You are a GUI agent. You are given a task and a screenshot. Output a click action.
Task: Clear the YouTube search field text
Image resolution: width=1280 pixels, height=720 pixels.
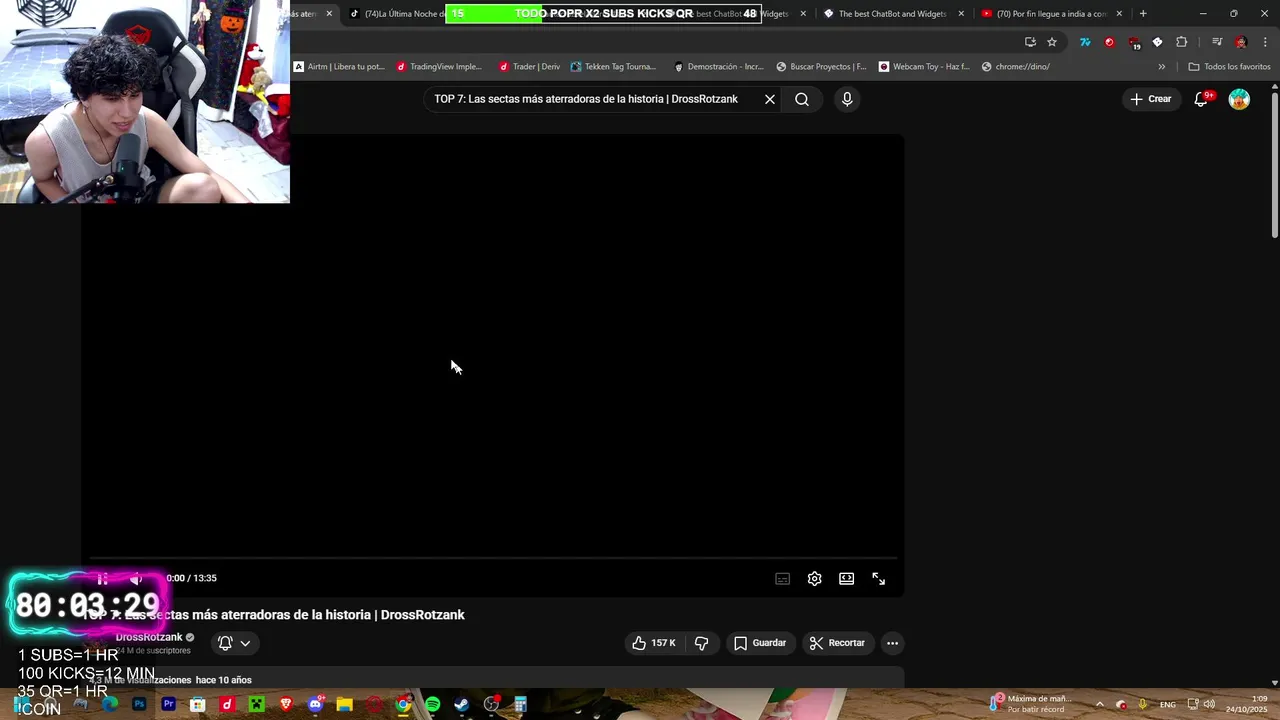pos(770,99)
